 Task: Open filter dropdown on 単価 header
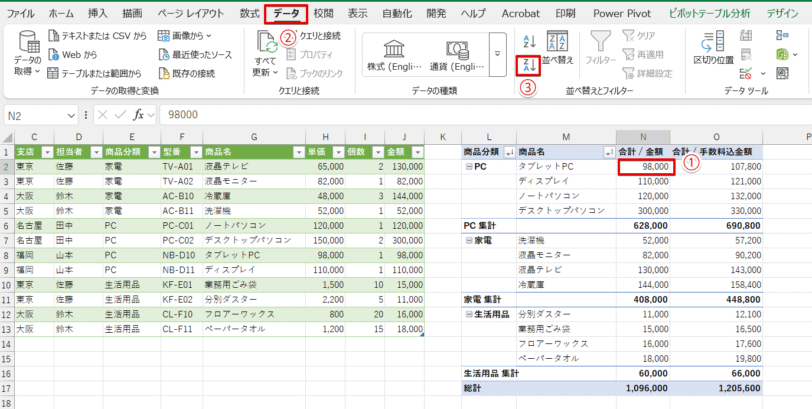[x=338, y=152]
